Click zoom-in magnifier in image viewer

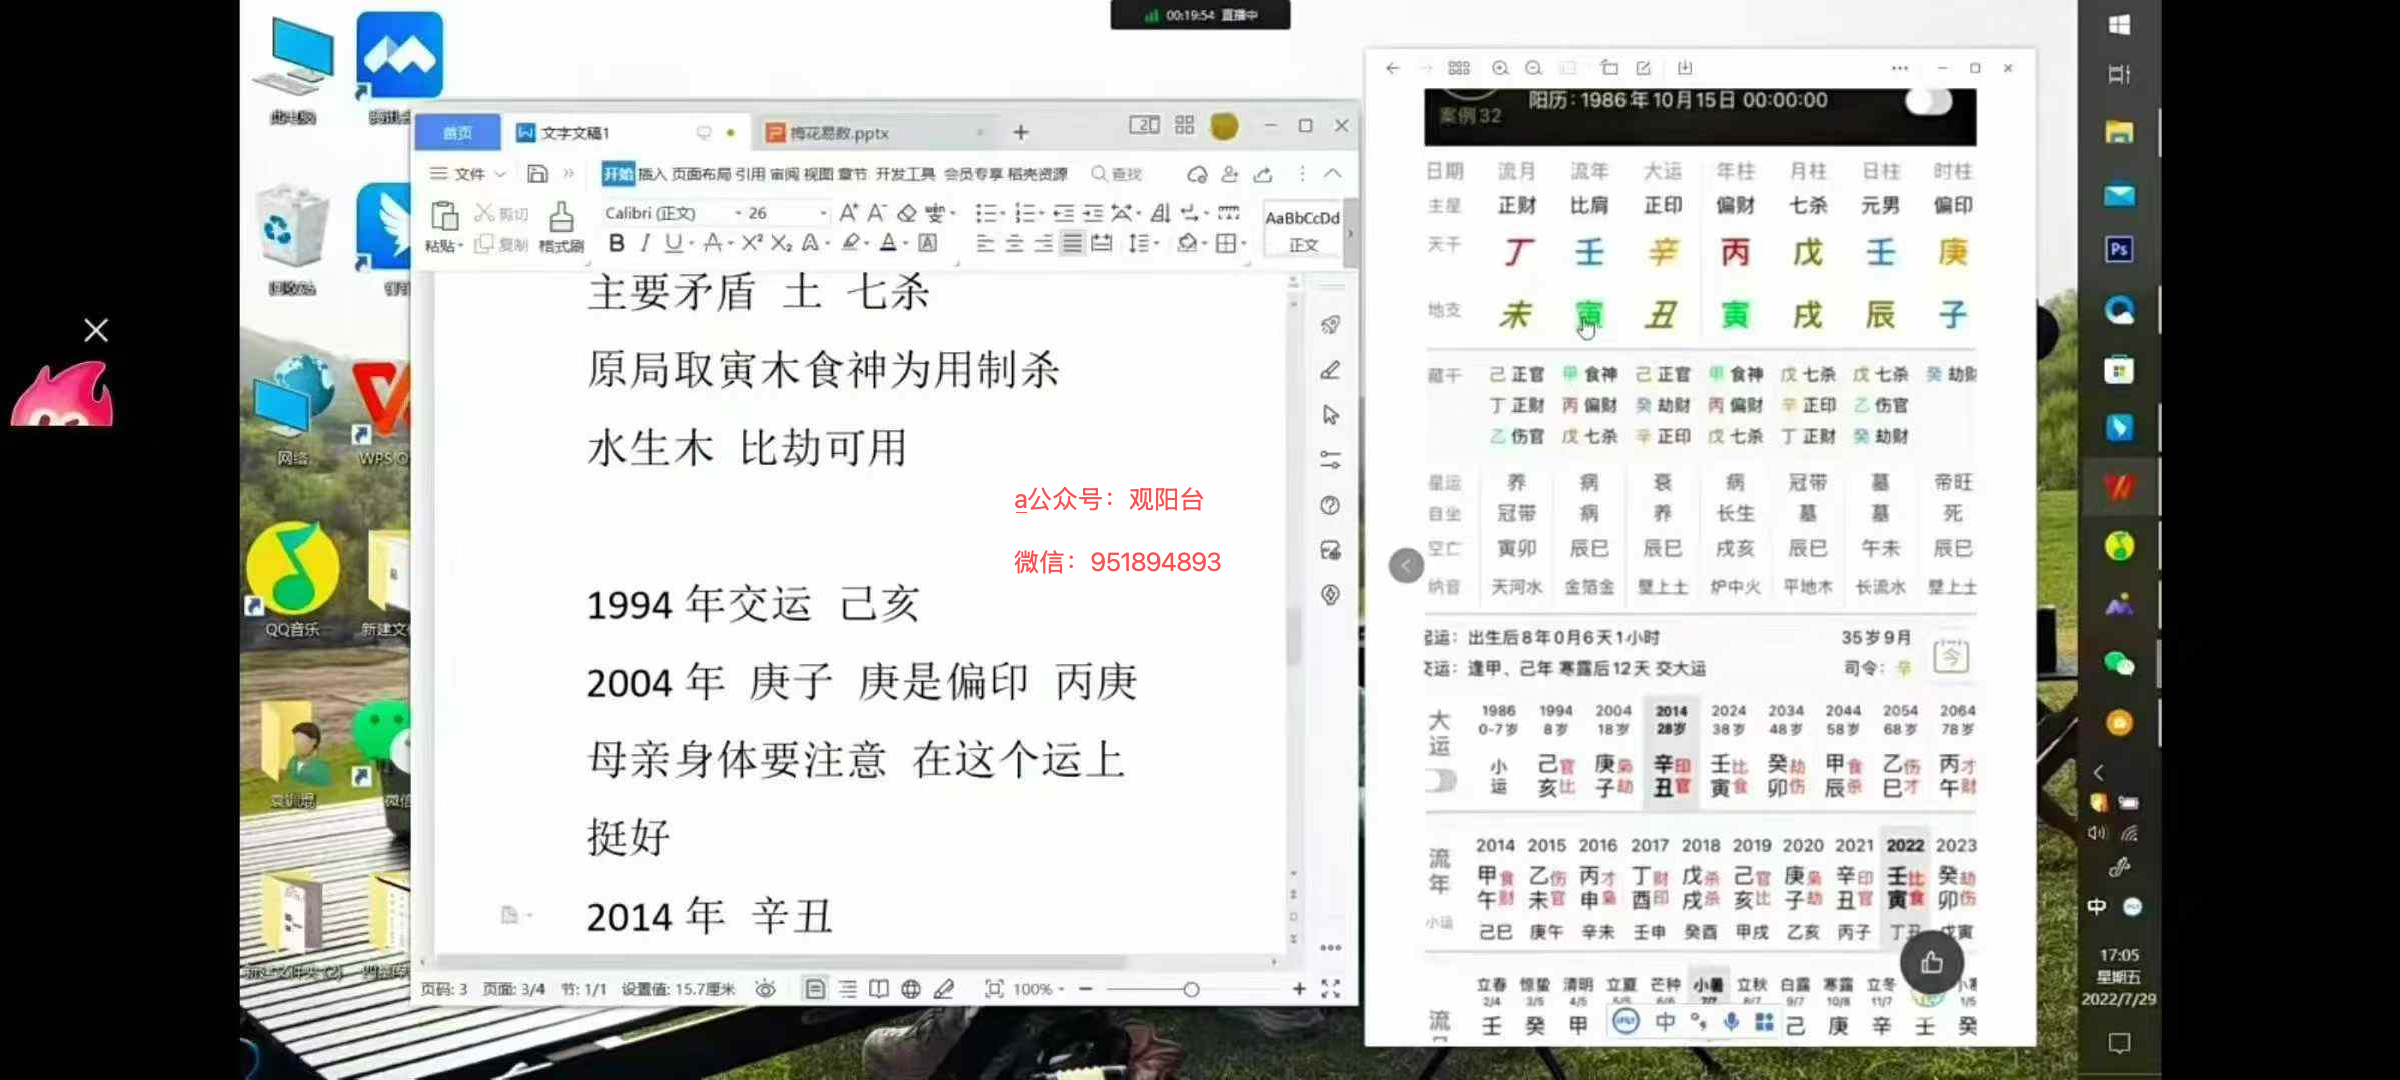1500,68
